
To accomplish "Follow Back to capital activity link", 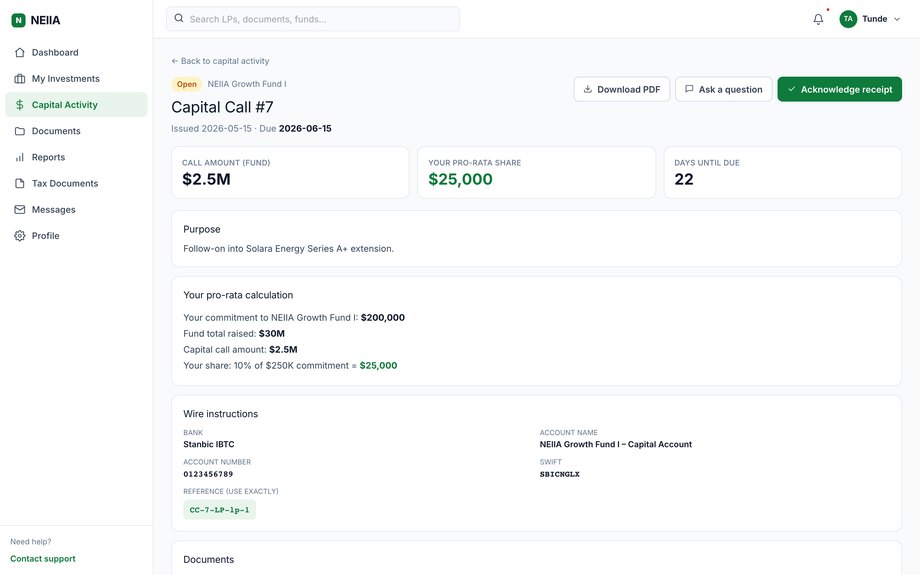I will (x=220, y=61).
